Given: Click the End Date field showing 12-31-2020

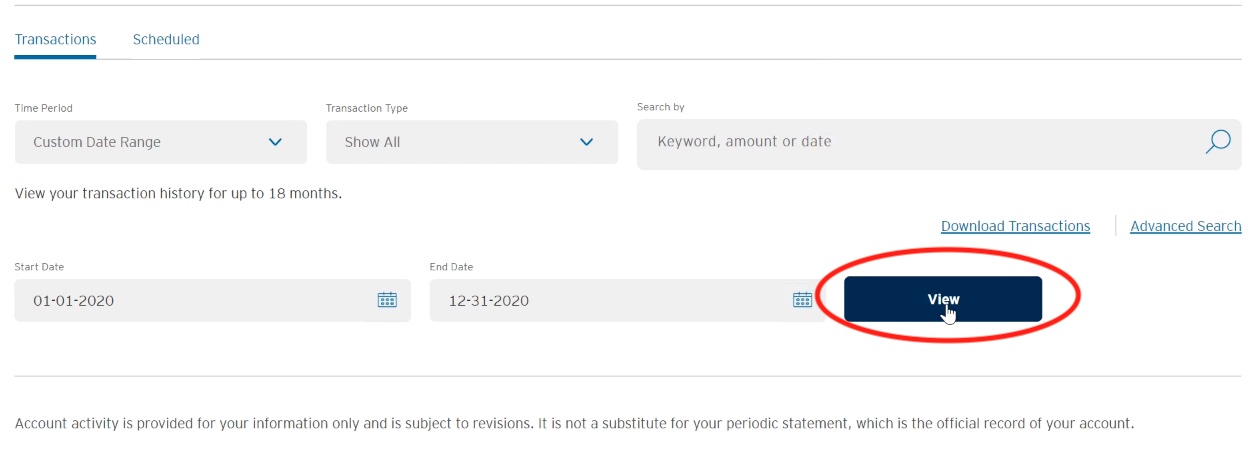Looking at the screenshot, I should click(628, 300).
